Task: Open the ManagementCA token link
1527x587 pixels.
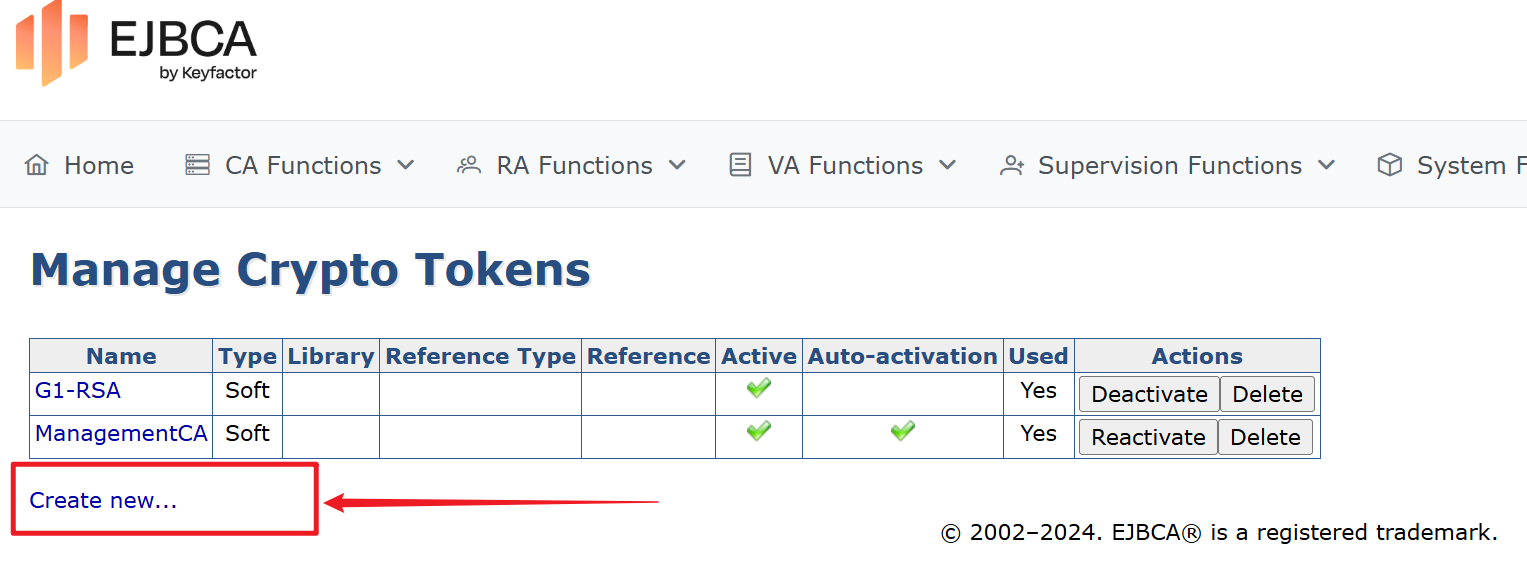Action: pos(121,434)
